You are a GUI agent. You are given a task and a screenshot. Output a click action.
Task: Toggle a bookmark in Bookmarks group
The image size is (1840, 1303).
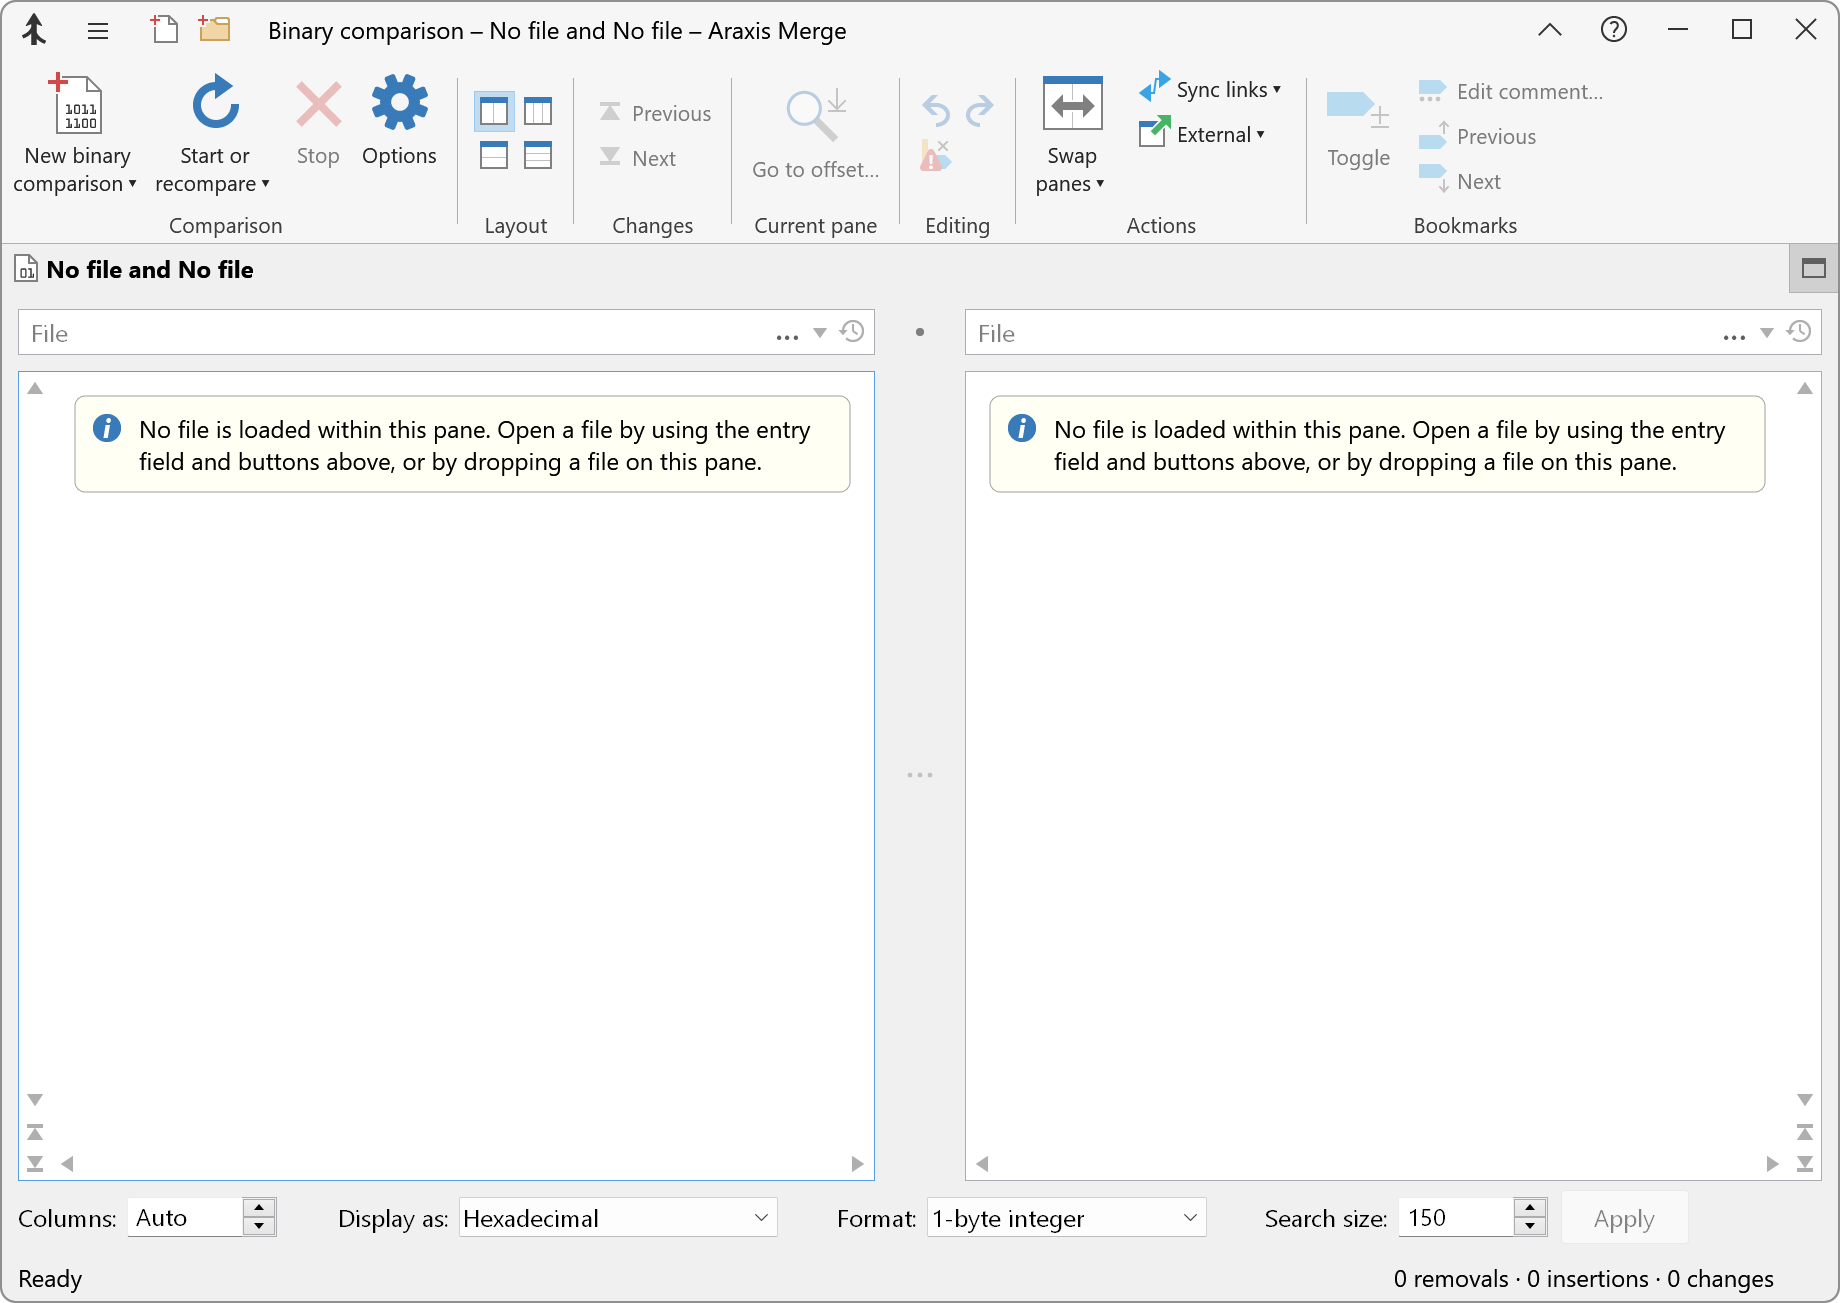pyautogui.click(x=1356, y=130)
